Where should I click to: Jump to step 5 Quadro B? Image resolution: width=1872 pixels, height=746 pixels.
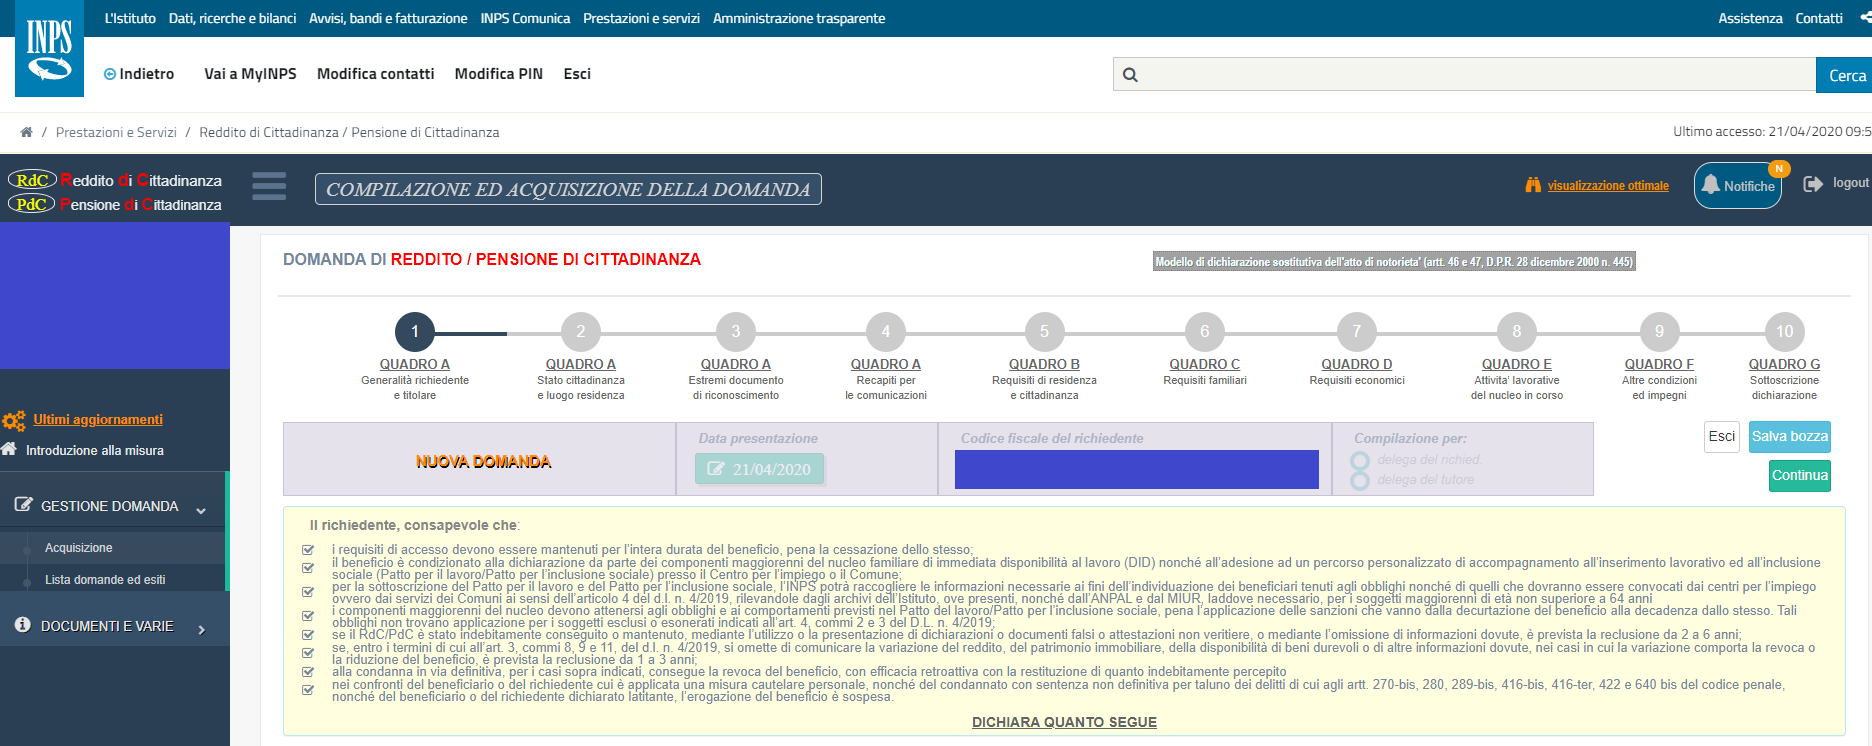pyautogui.click(x=1044, y=332)
